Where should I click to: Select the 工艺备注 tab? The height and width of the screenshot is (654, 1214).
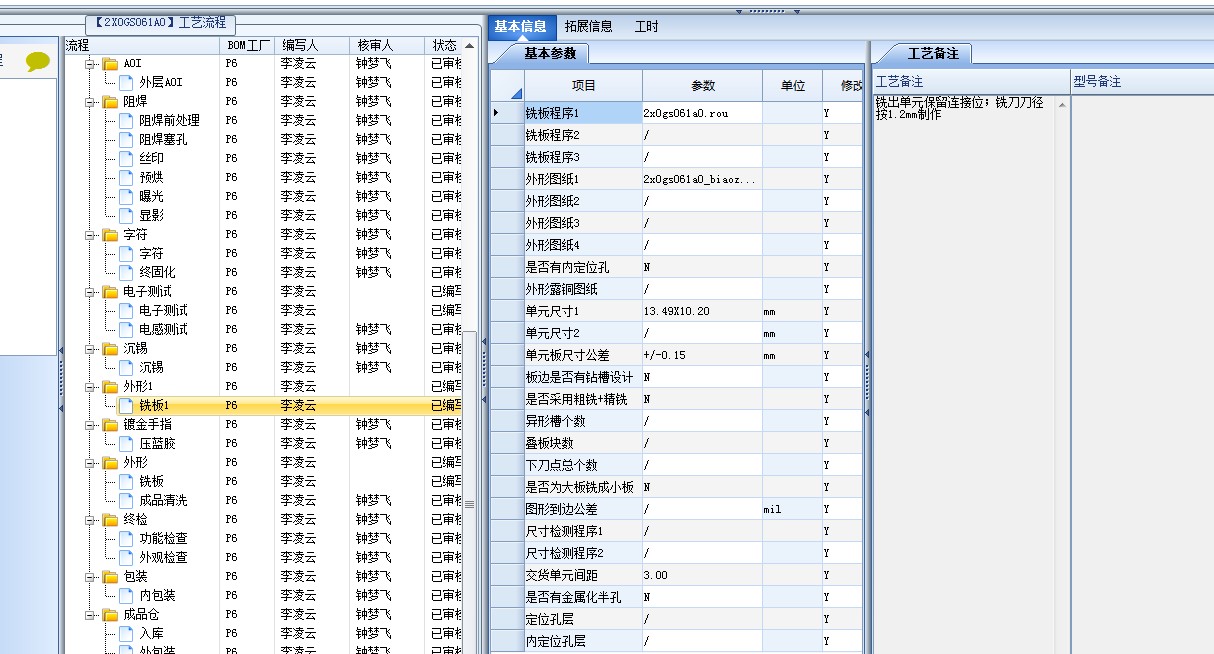click(x=932, y=54)
